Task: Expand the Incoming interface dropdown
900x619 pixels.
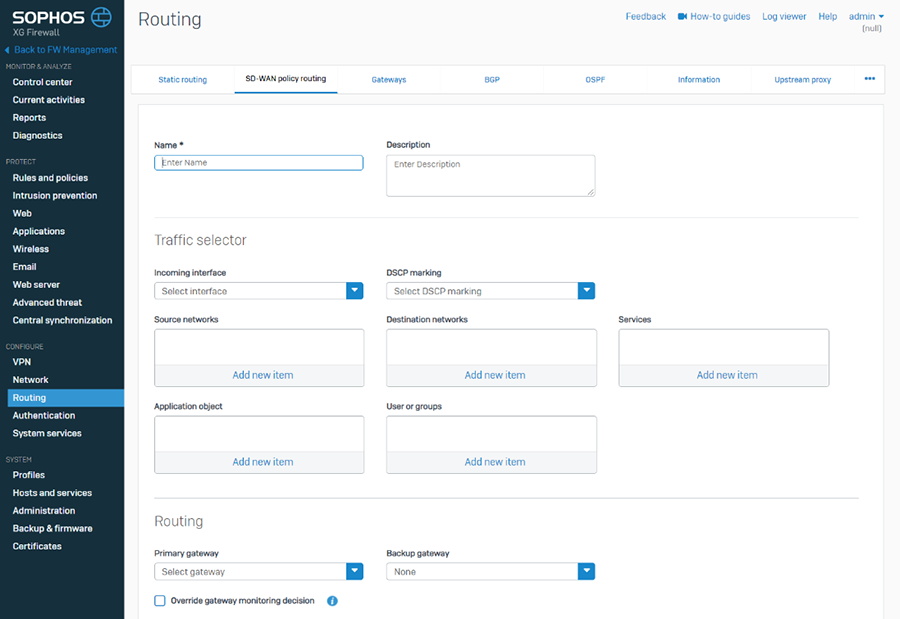Action: 354,291
